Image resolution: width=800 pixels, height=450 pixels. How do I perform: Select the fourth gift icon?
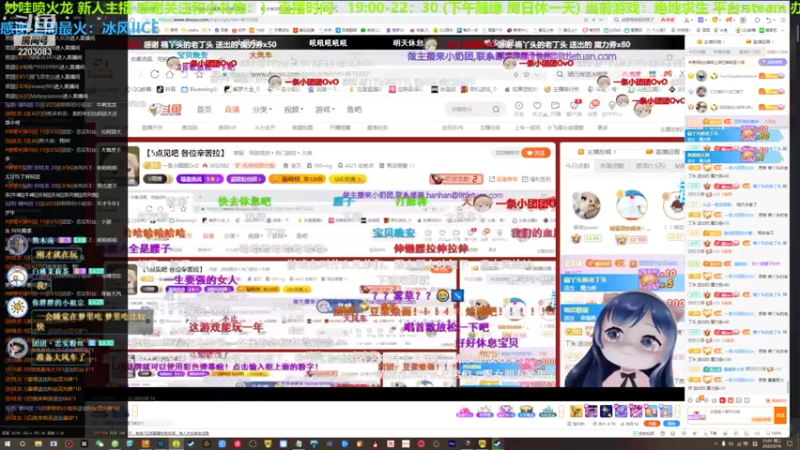tap(527, 411)
